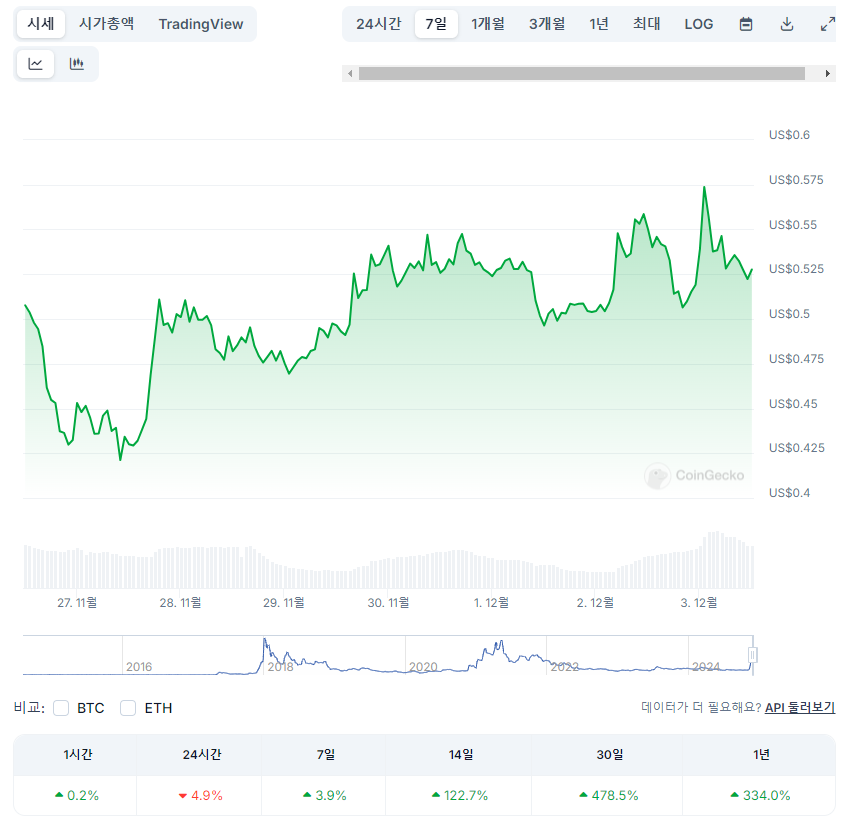Click the 1시간 column header
The width and height of the screenshot is (862, 825).
coord(78,755)
